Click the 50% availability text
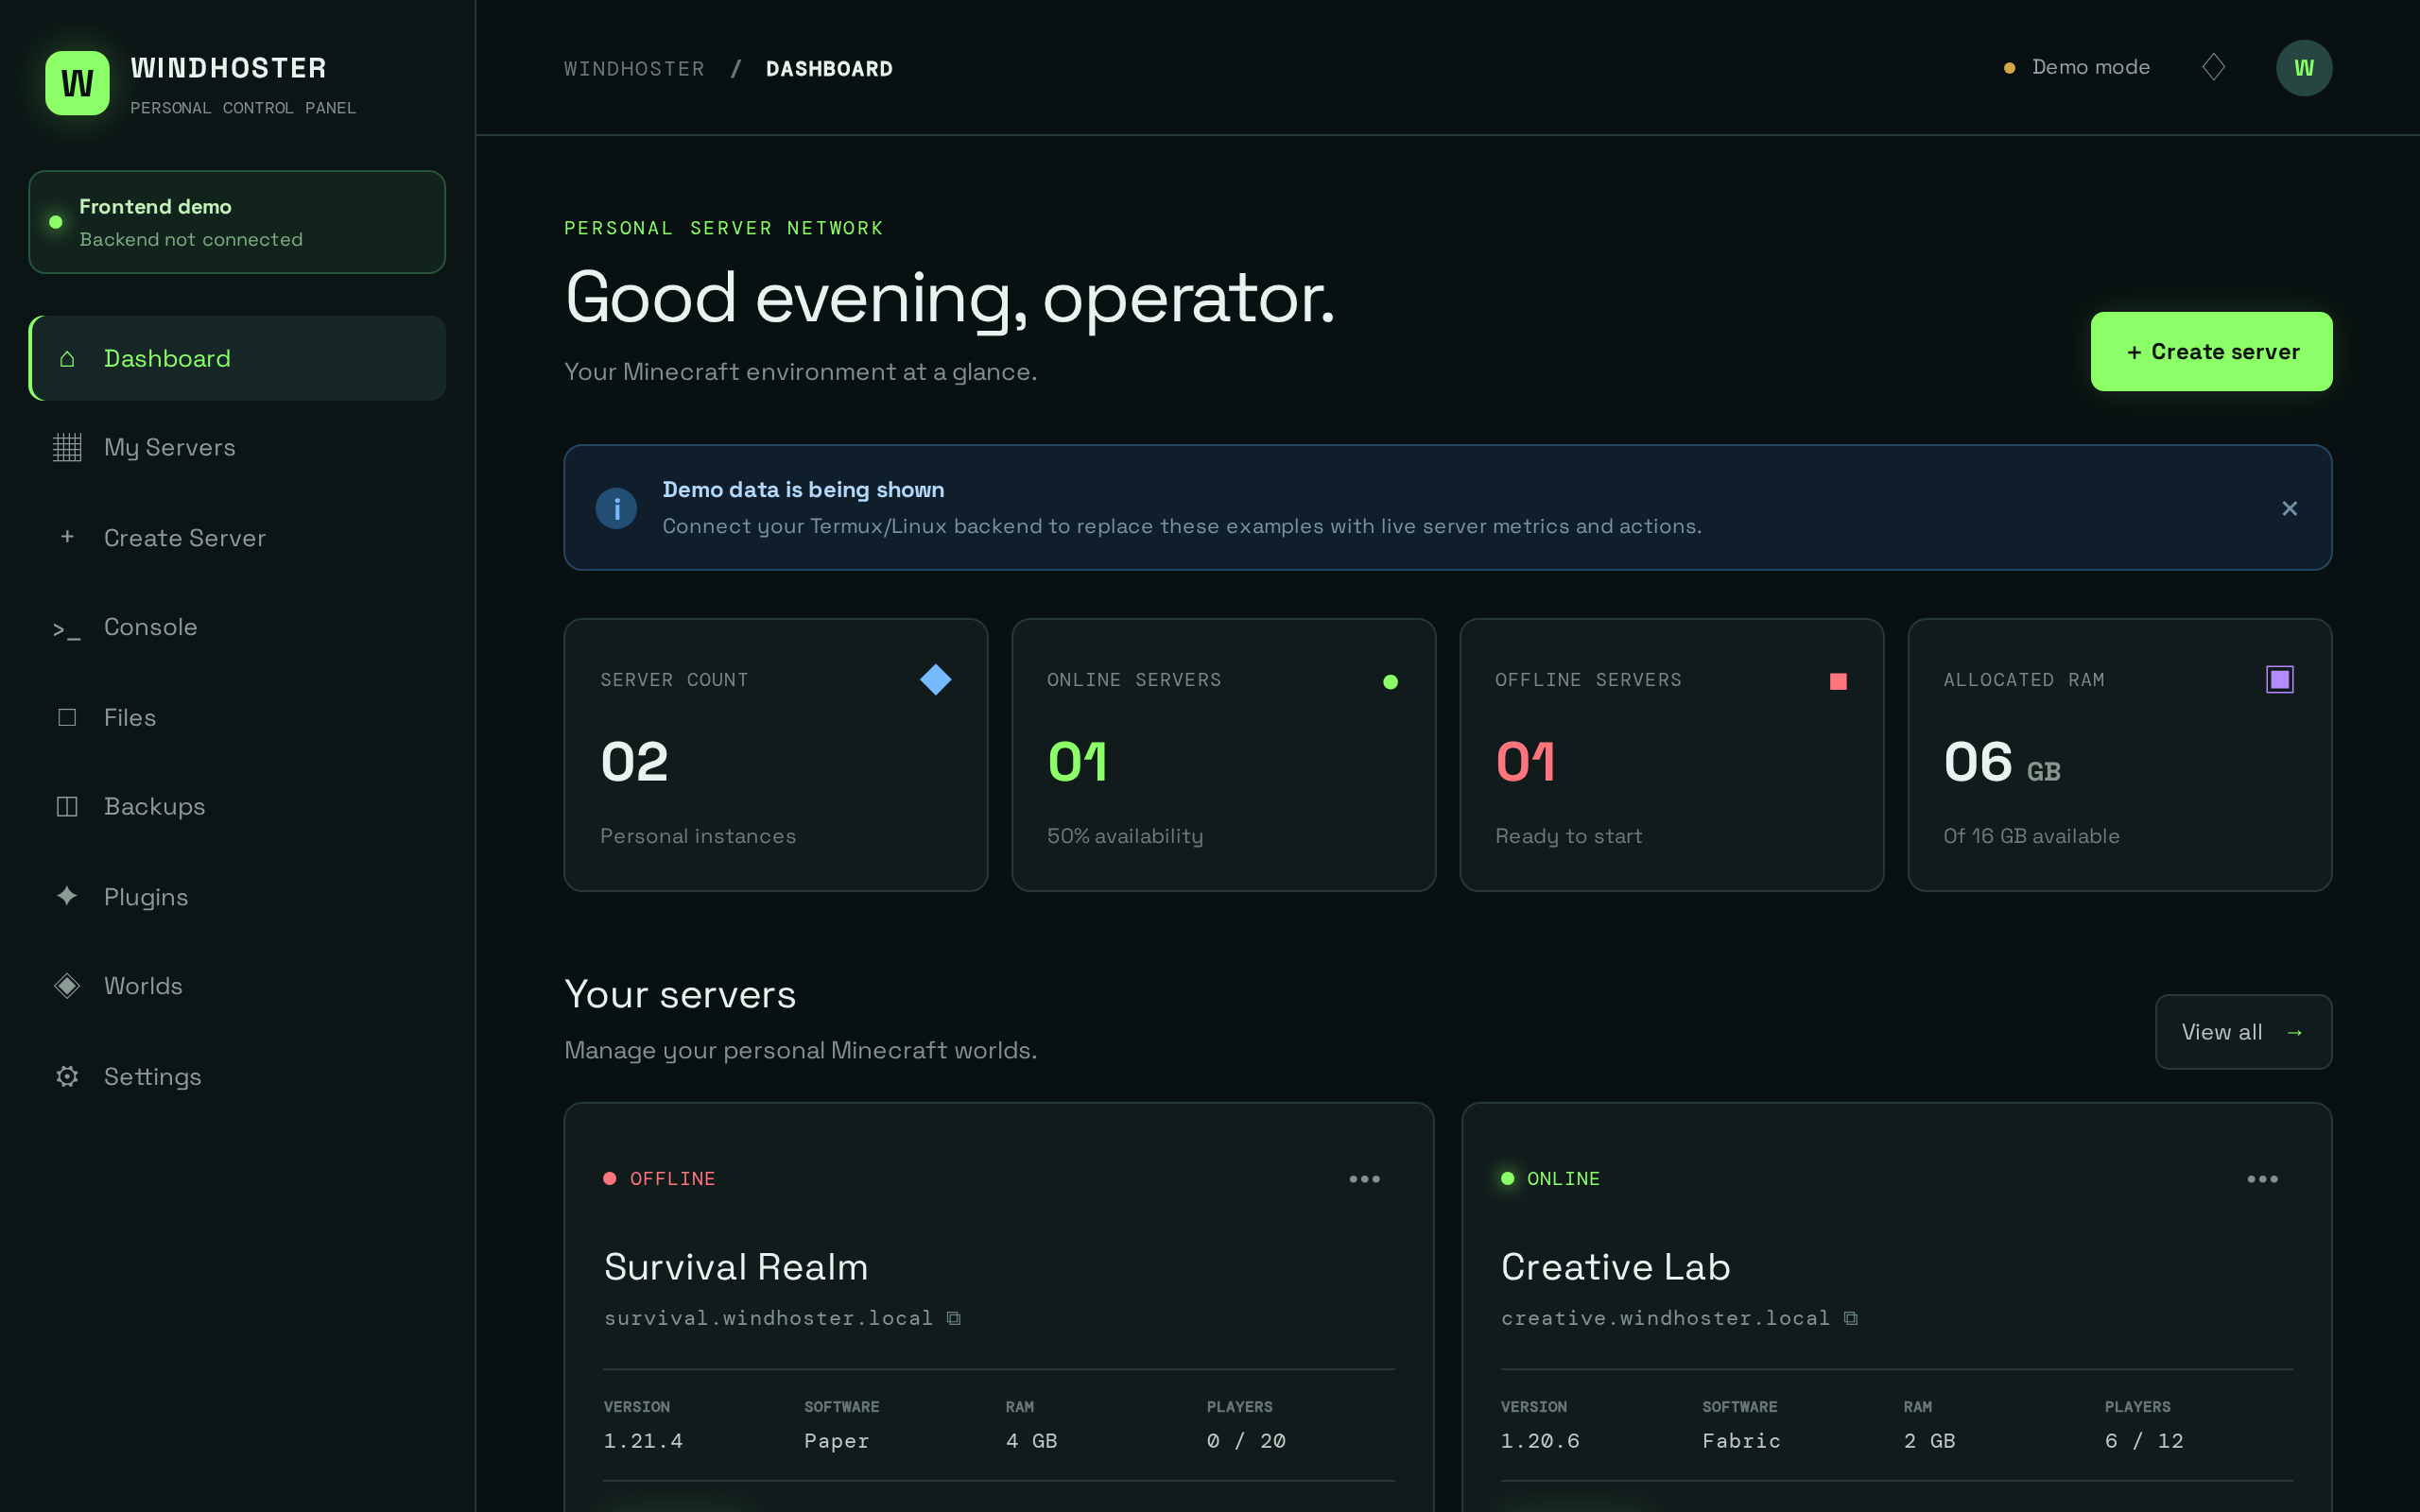 (x=1125, y=836)
